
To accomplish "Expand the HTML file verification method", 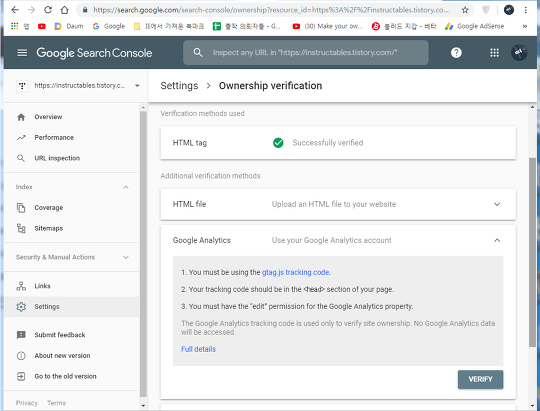I will tap(497, 204).
